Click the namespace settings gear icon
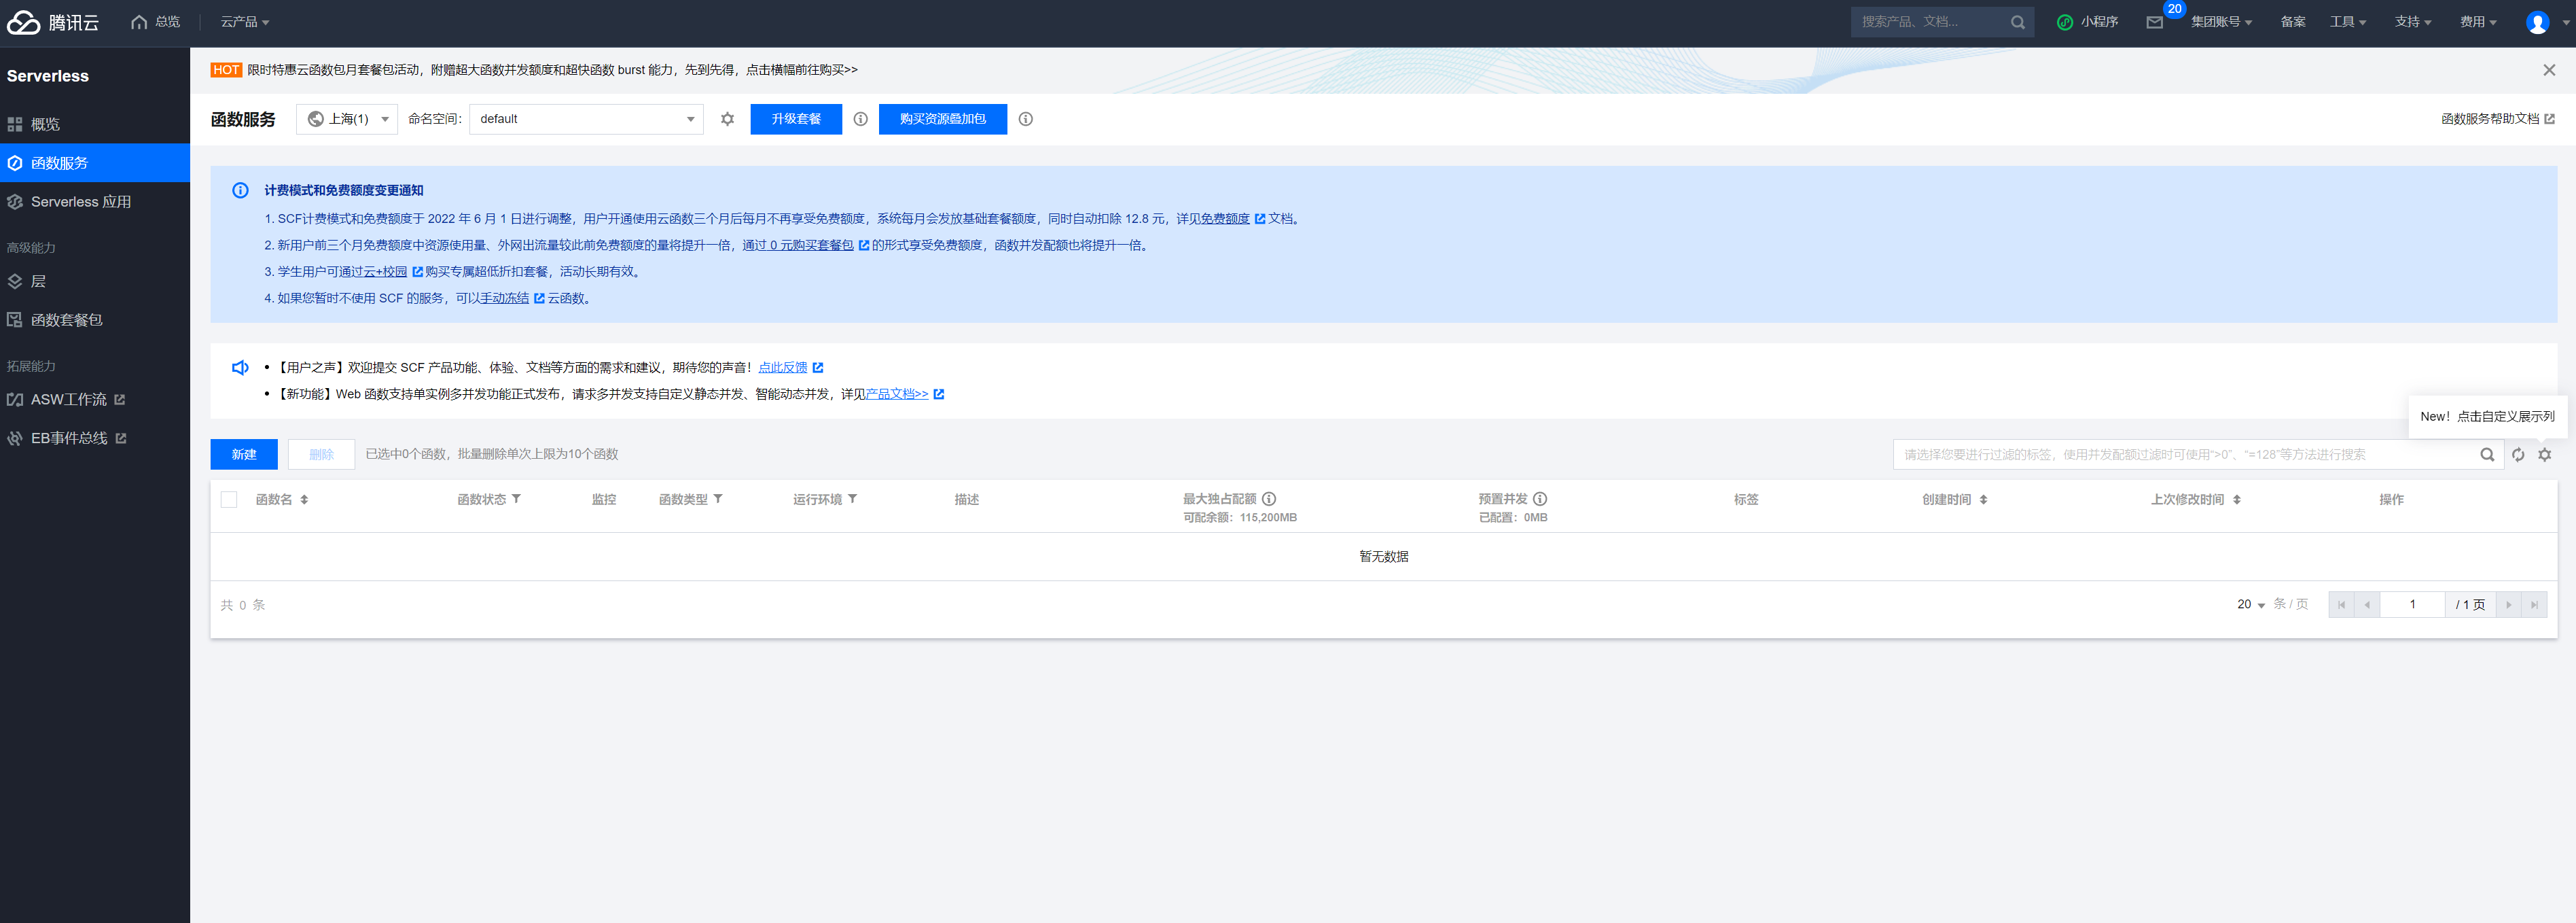 pos(727,119)
